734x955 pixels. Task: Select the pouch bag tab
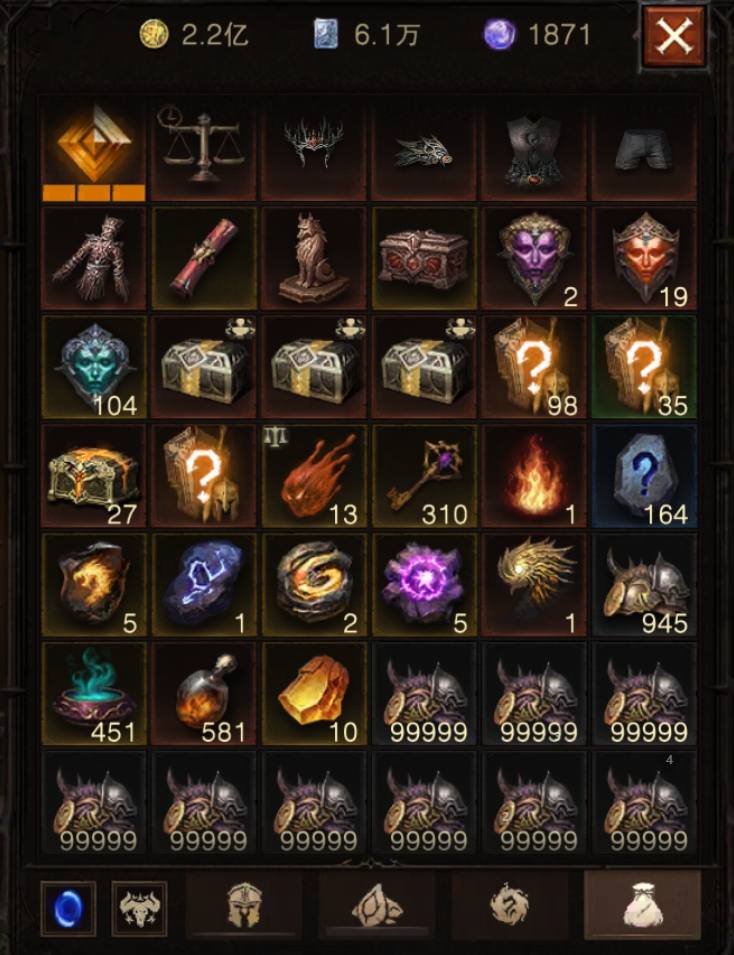coord(643,905)
